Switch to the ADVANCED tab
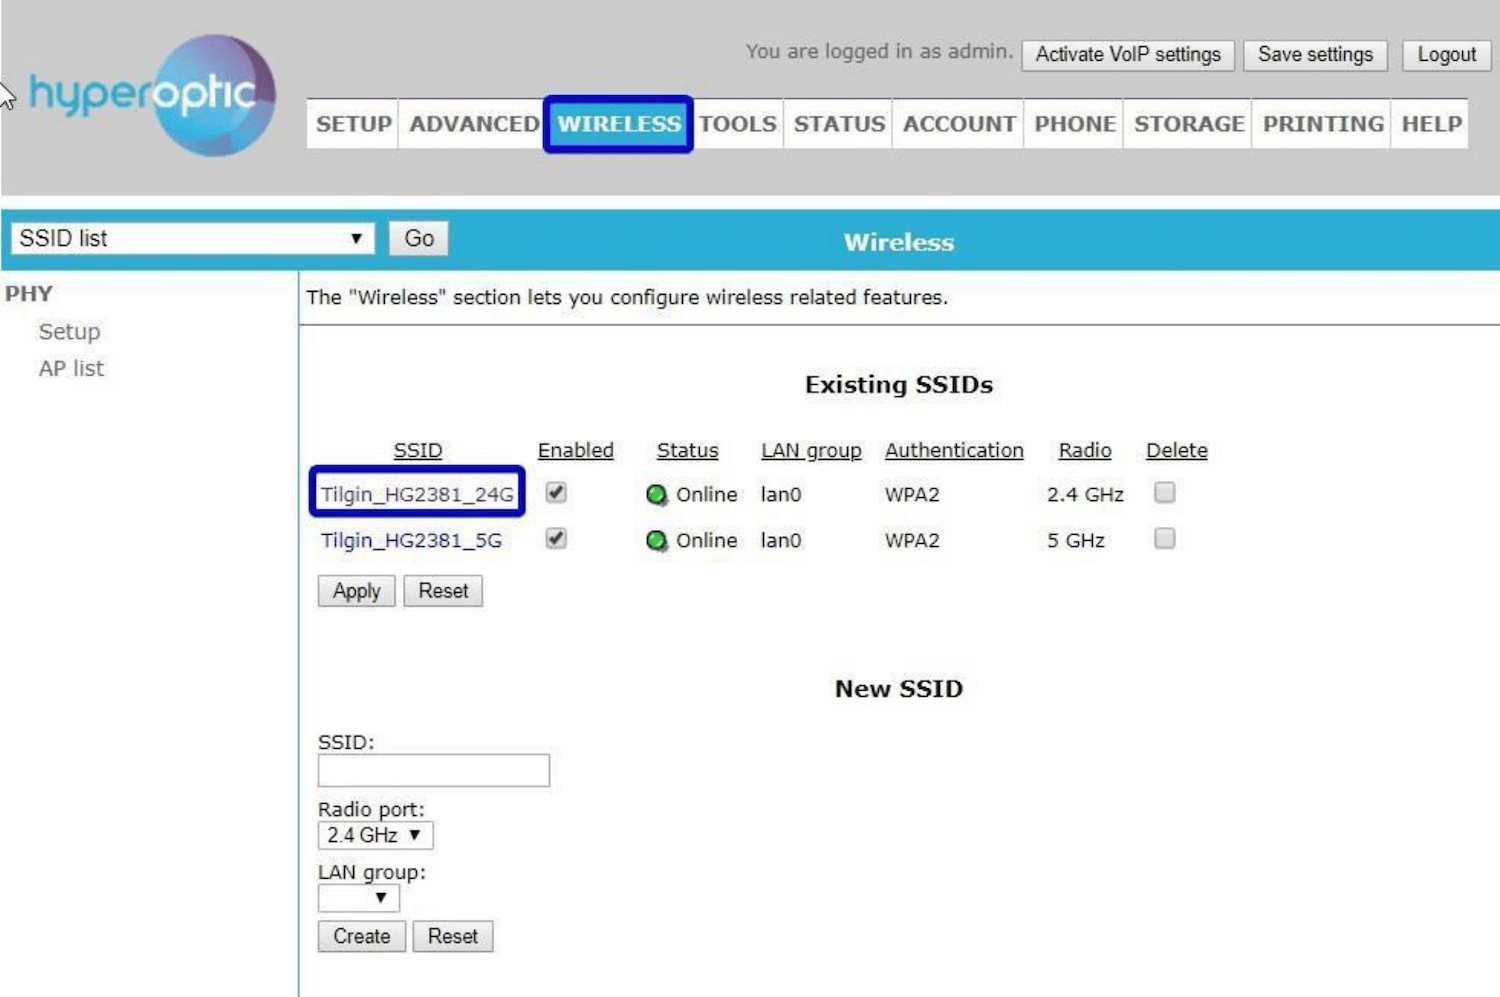This screenshot has height=997, width=1500. [x=473, y=124]
